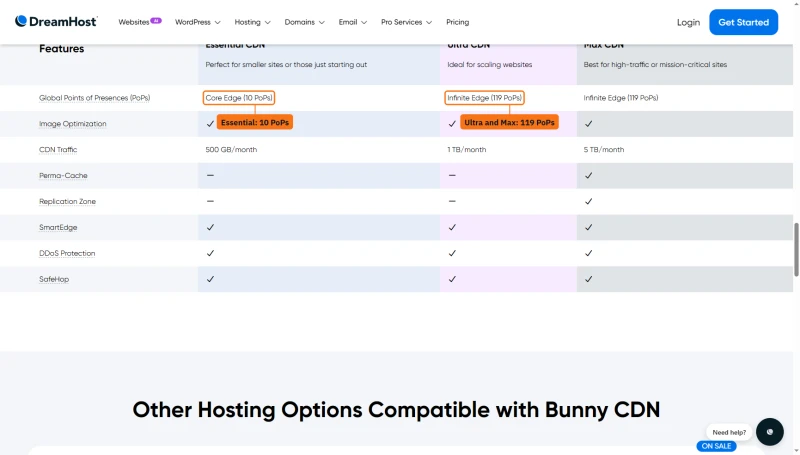Click the Need help? label
The height and width of the screenshot is (455, 800).
pyautogui.click(x=729, y=432)
